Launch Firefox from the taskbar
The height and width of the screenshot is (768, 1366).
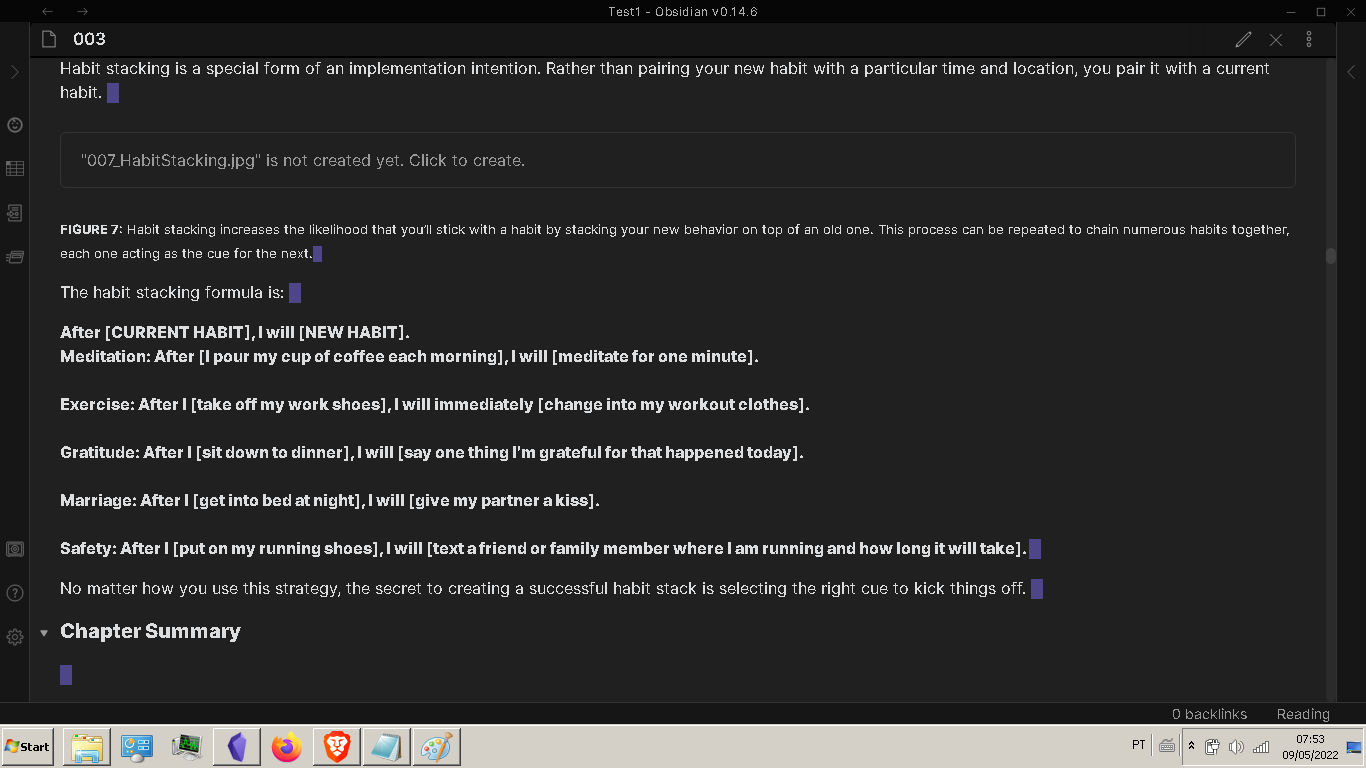click(287, 747)
